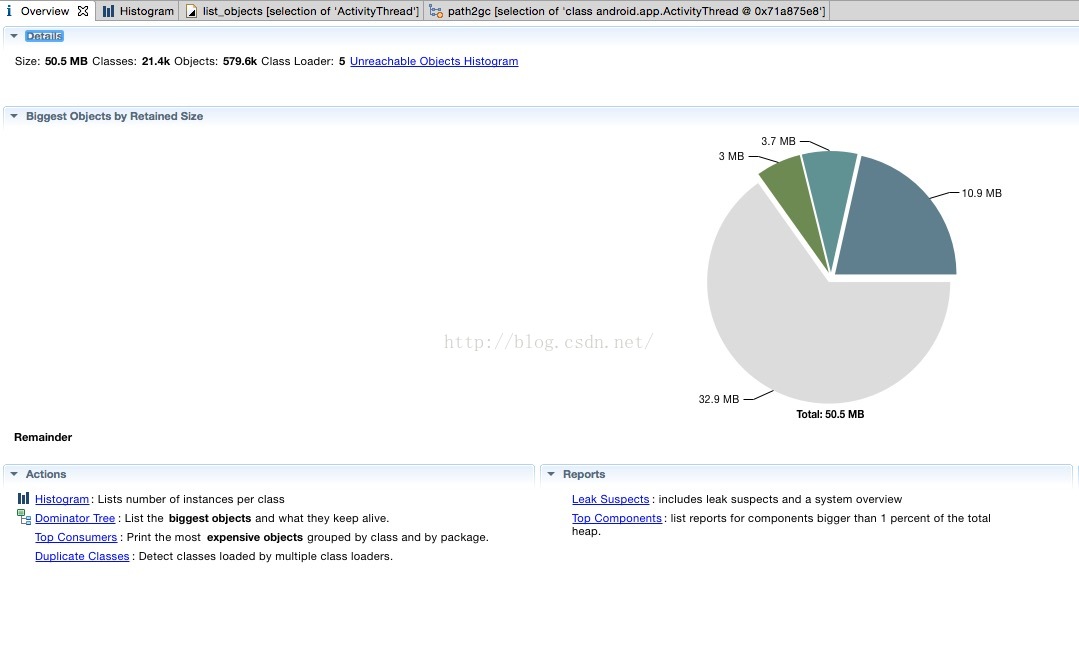Image resolution: width=1079 pixels, height=663 pixels.
Task: Click the Actions section title
Action: pyautogui.click(x=46, y=474)
